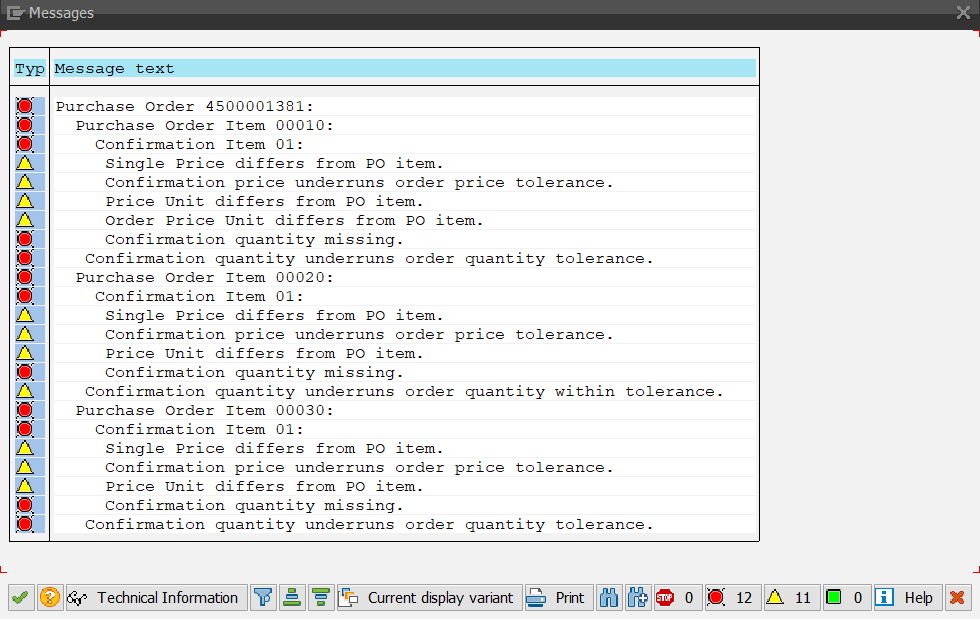Click the Find Next binoculars icon
This screenshot has width=980, height=619.
tap(638, 598)
